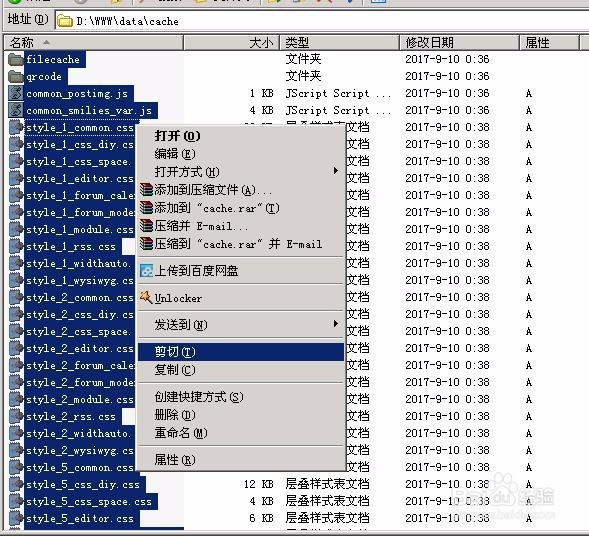
Task: Click the 文件夹 type text of filecache row
Action: click(304, 59)
